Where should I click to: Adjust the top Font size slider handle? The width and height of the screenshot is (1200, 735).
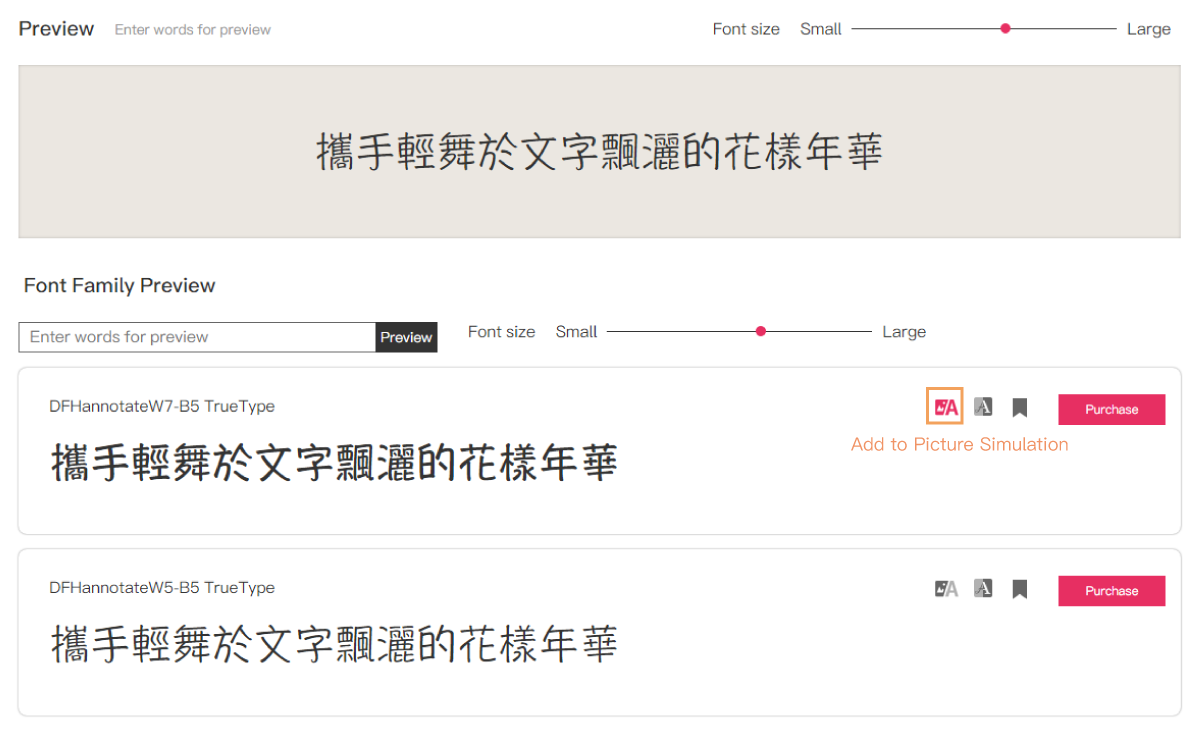1006,29
